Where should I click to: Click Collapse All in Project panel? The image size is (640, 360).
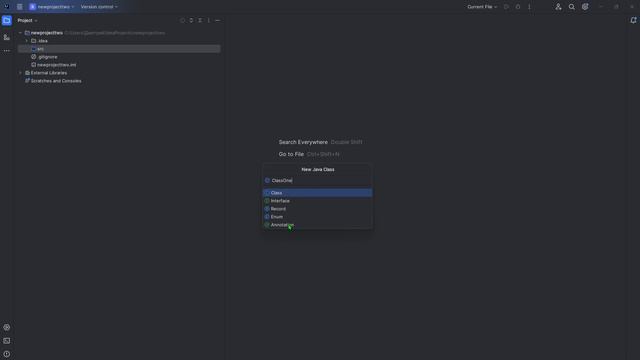tap(200, 20)
